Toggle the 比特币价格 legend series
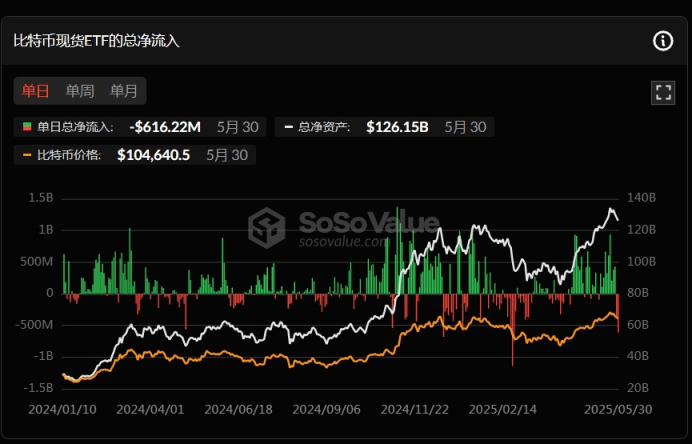692x444 pixels. coord(135,155)
